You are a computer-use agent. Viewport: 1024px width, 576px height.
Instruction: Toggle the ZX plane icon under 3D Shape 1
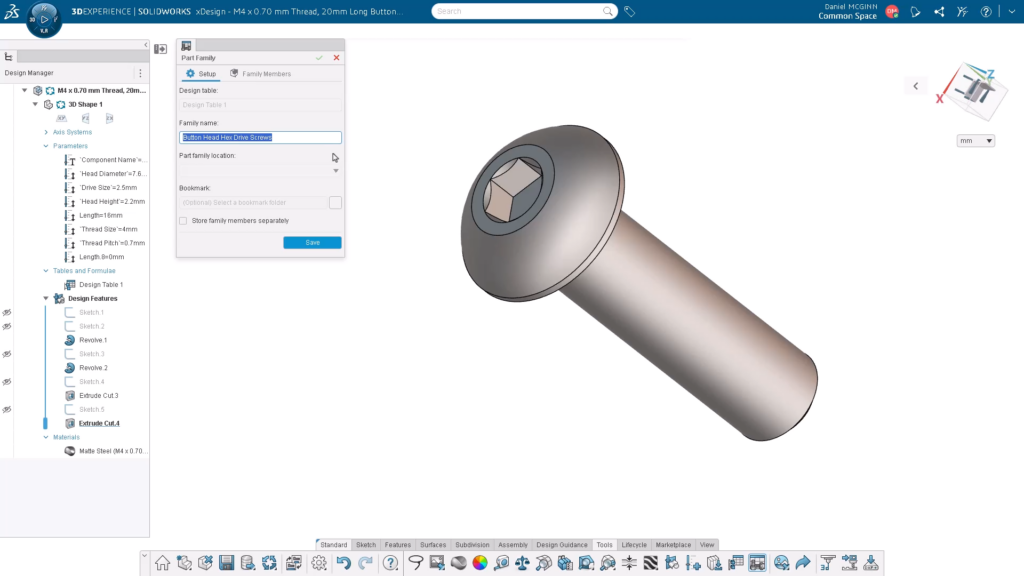[110, 118]
